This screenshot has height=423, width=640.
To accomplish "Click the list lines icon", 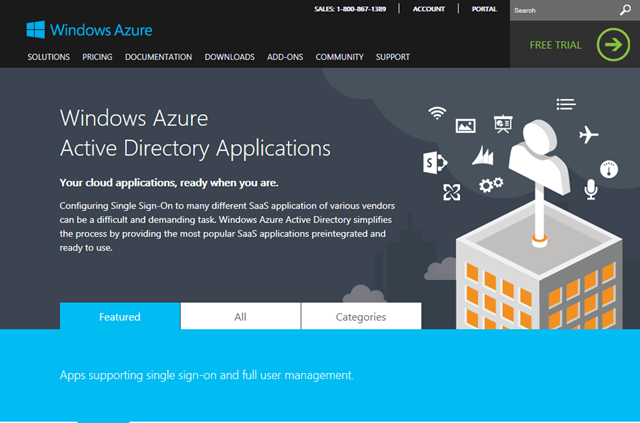I will click(566, 104).
